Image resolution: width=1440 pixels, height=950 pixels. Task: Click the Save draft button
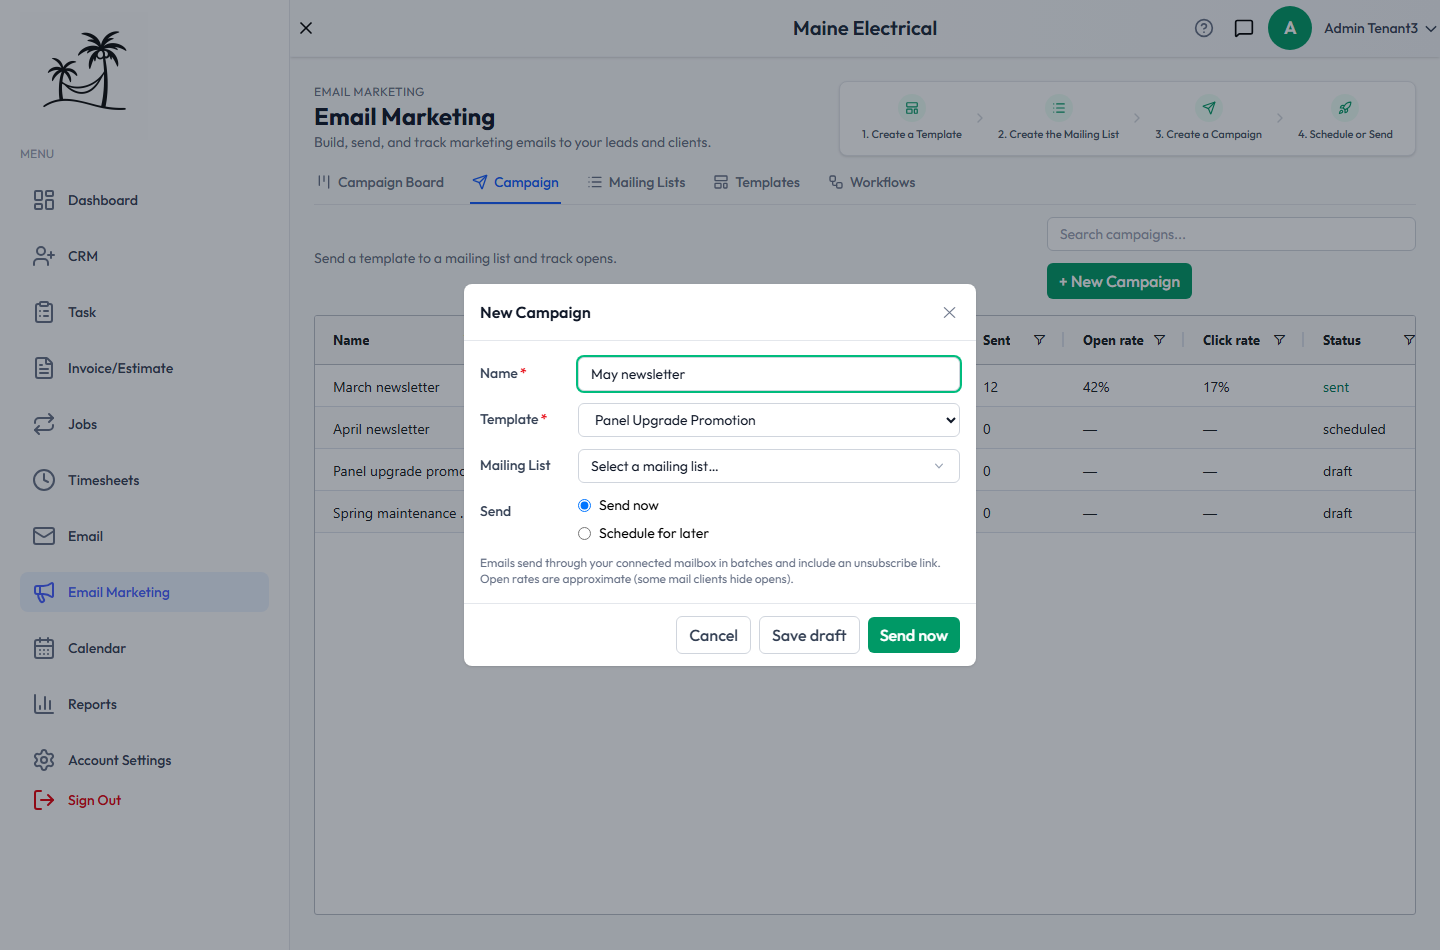pyautogui.click(x=809, y=635)
